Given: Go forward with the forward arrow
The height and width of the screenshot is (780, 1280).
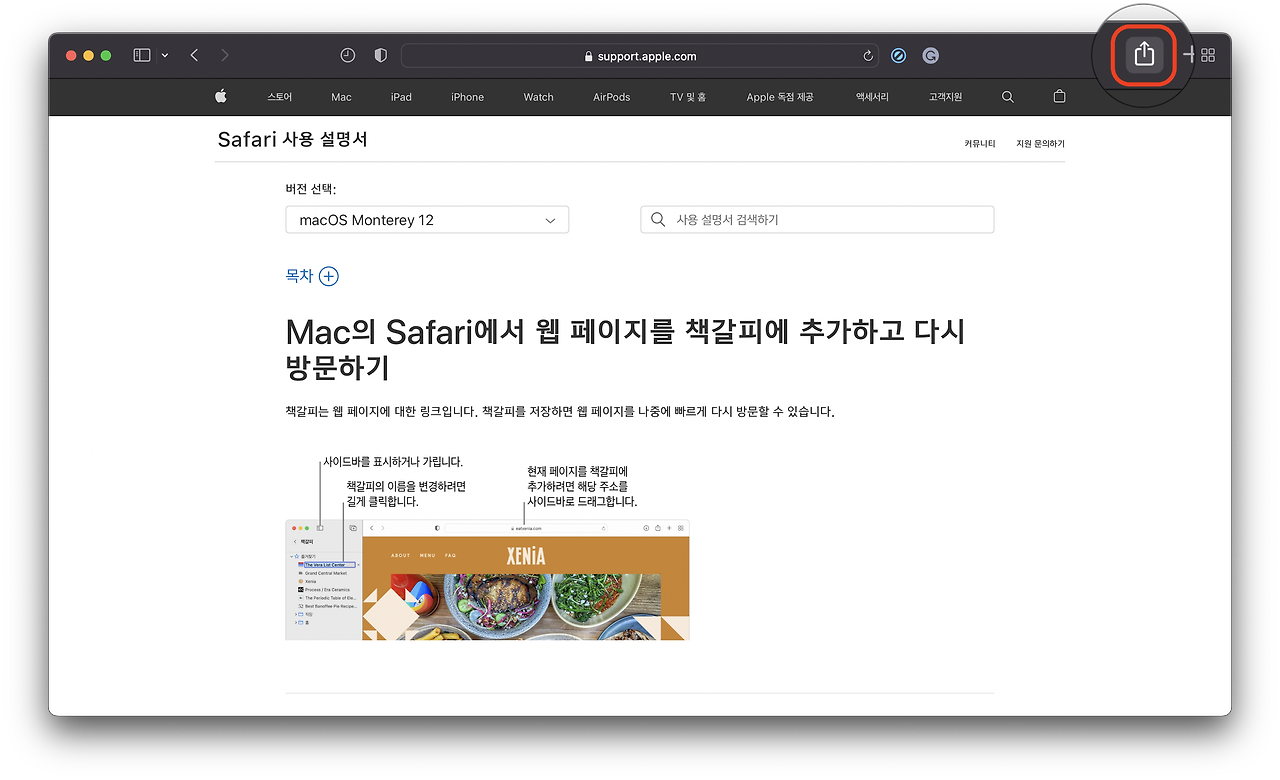Looking at the screenshot, I should coord(224,55).
